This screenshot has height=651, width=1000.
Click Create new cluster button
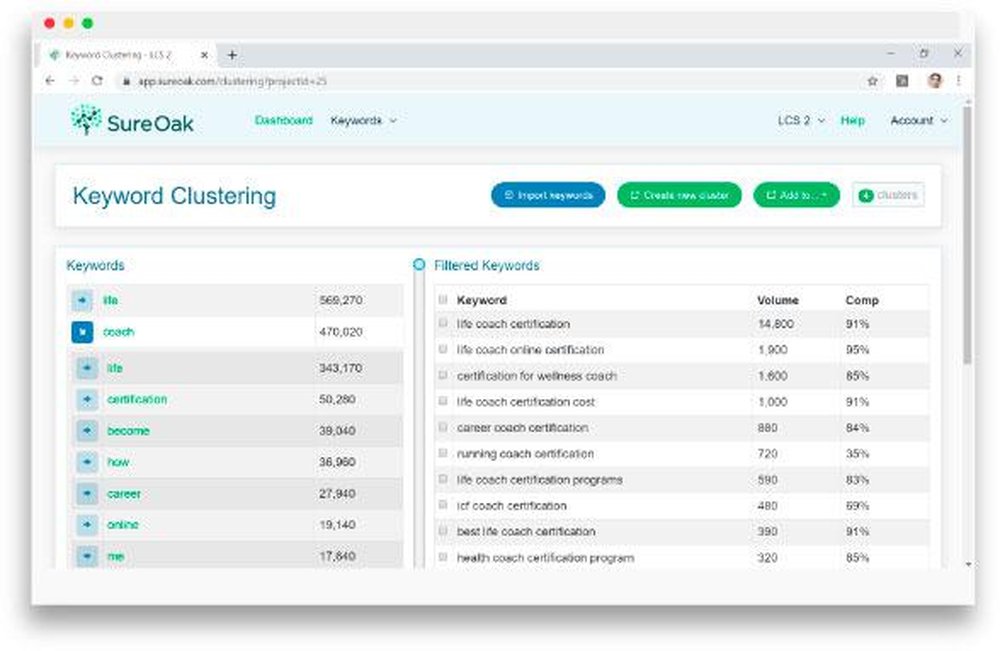[679, 195]
